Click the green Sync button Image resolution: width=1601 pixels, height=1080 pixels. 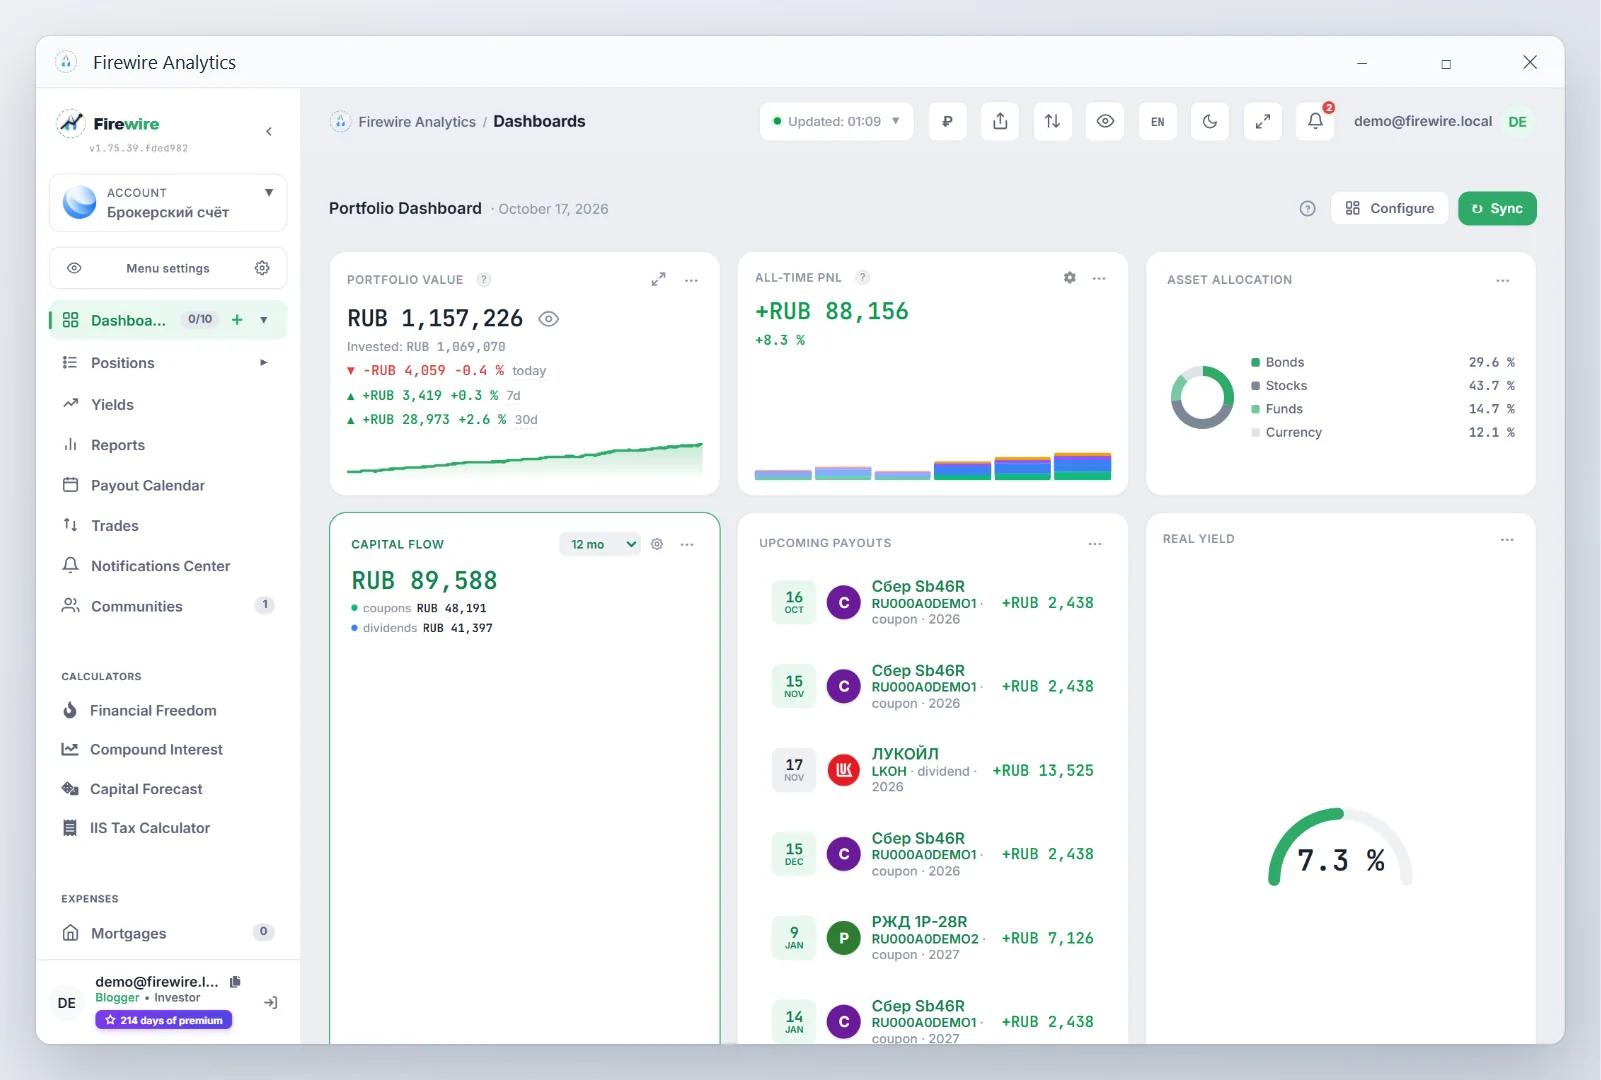(x=1497, y=208)
